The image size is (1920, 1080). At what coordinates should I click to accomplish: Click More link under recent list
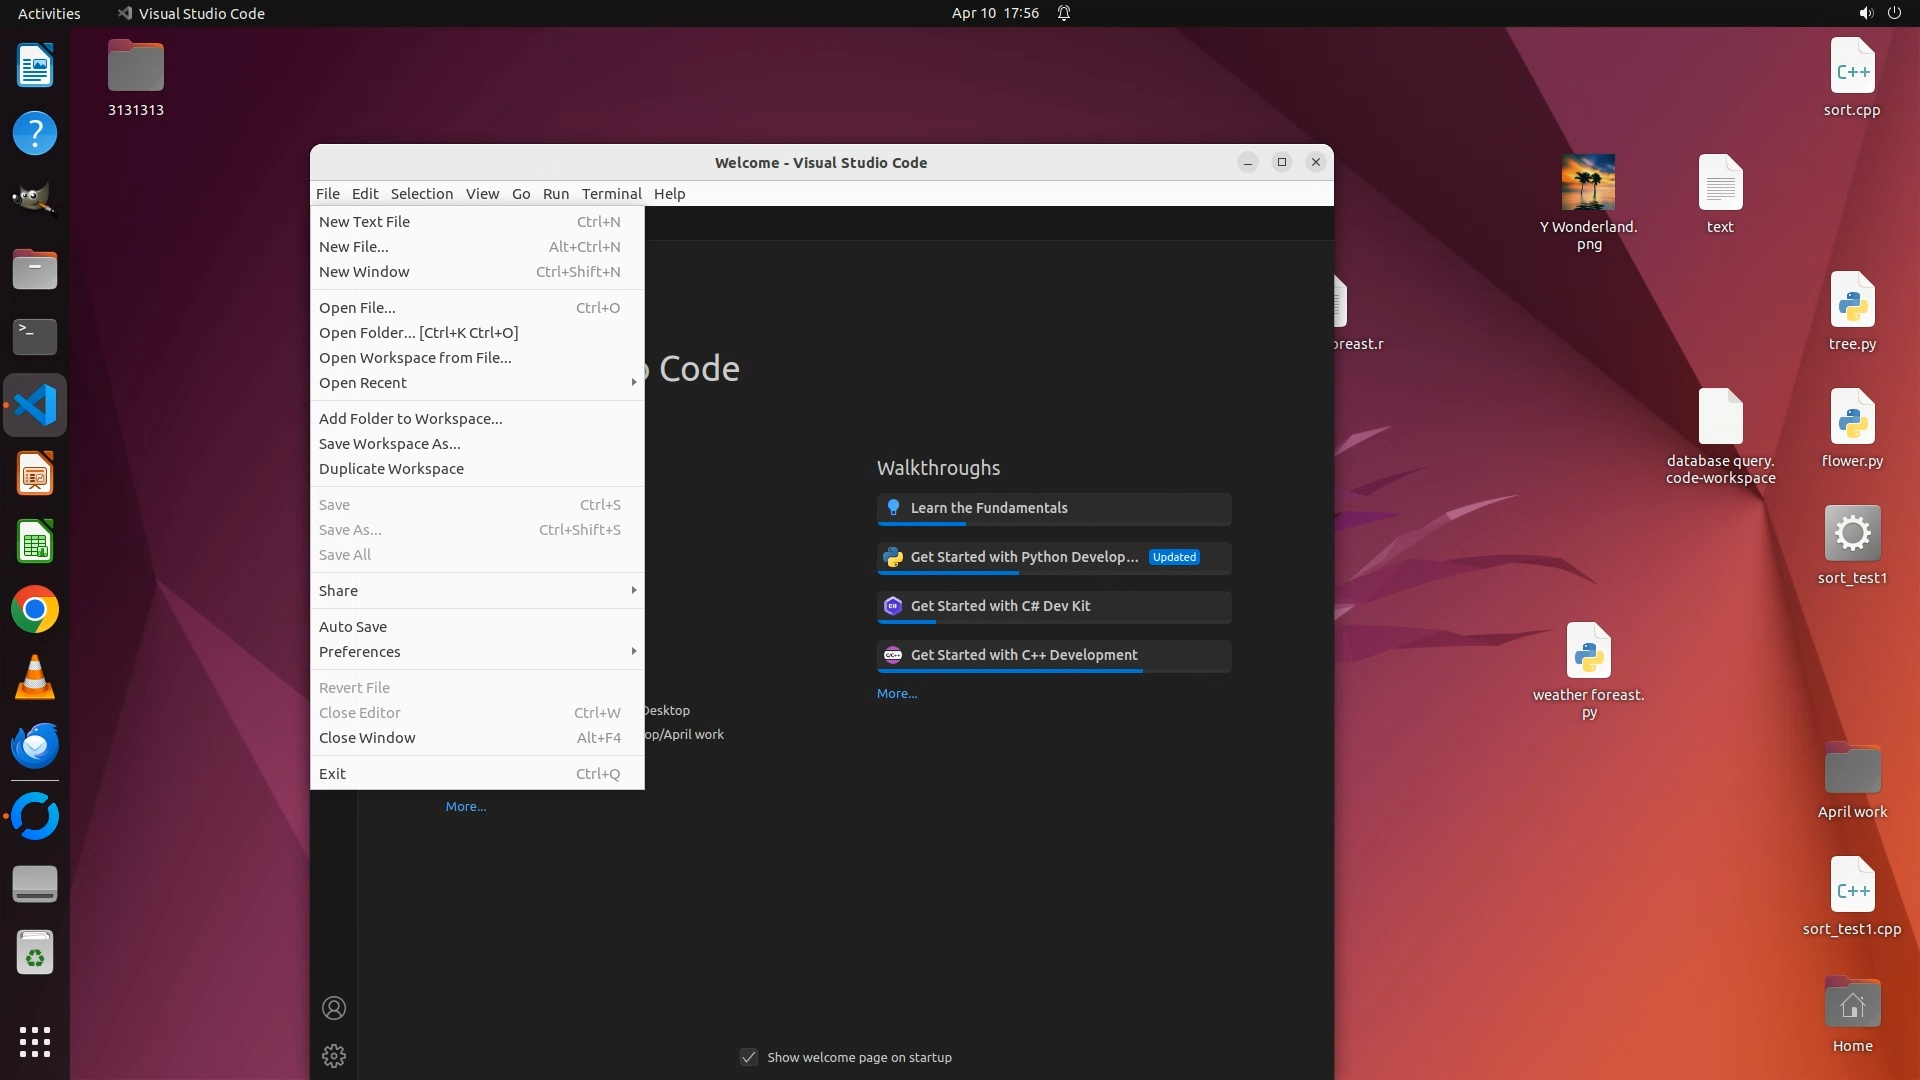click(465, 807)
